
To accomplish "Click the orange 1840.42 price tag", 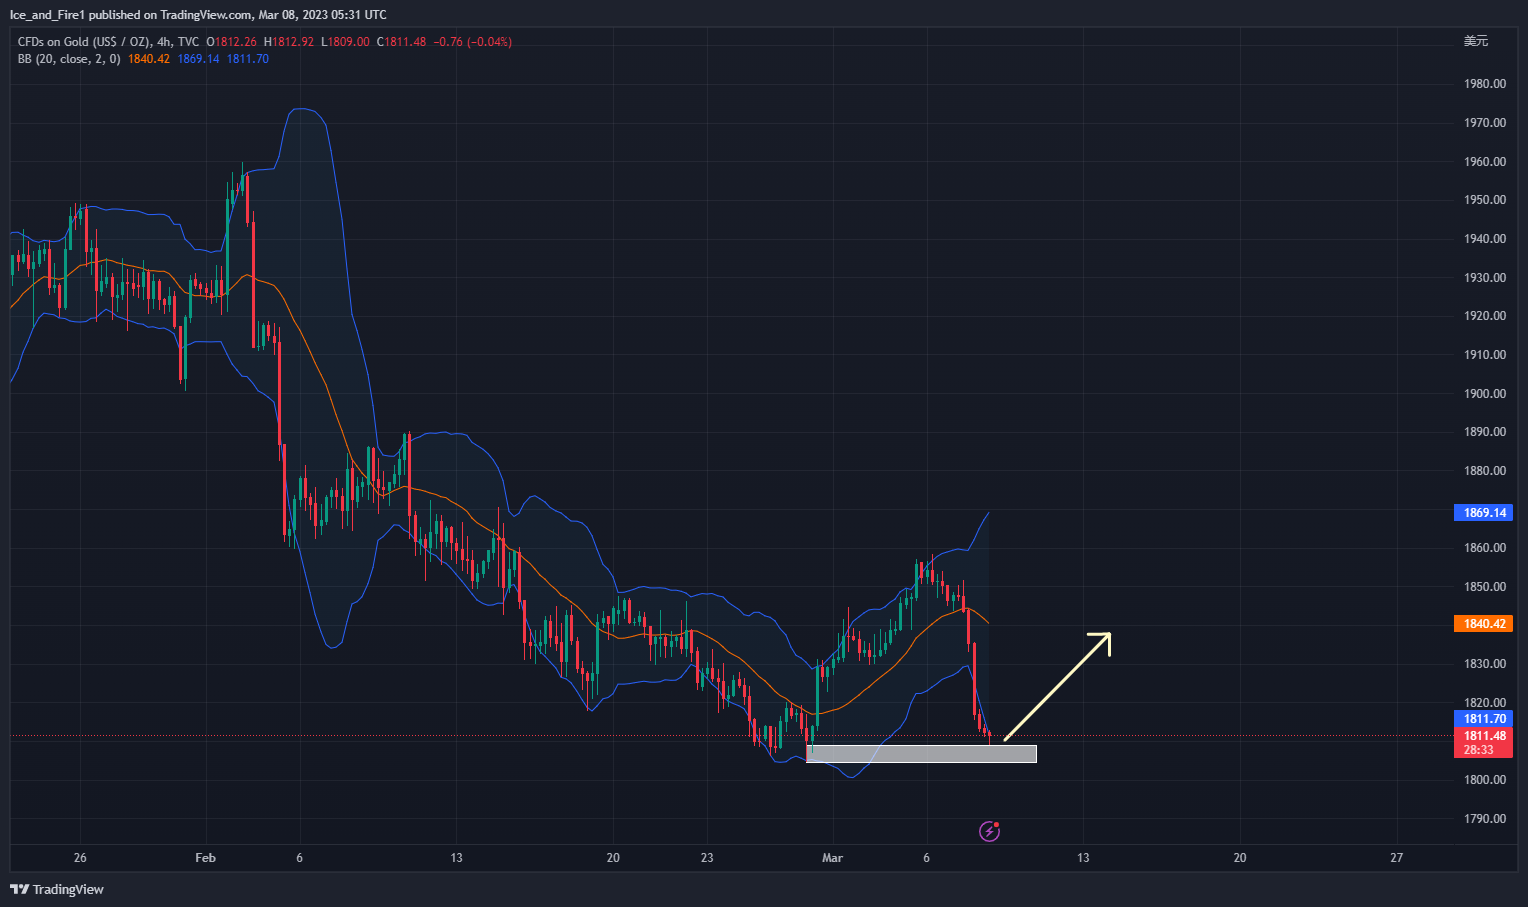I will pyautogui.click(x=1483, y=624).
